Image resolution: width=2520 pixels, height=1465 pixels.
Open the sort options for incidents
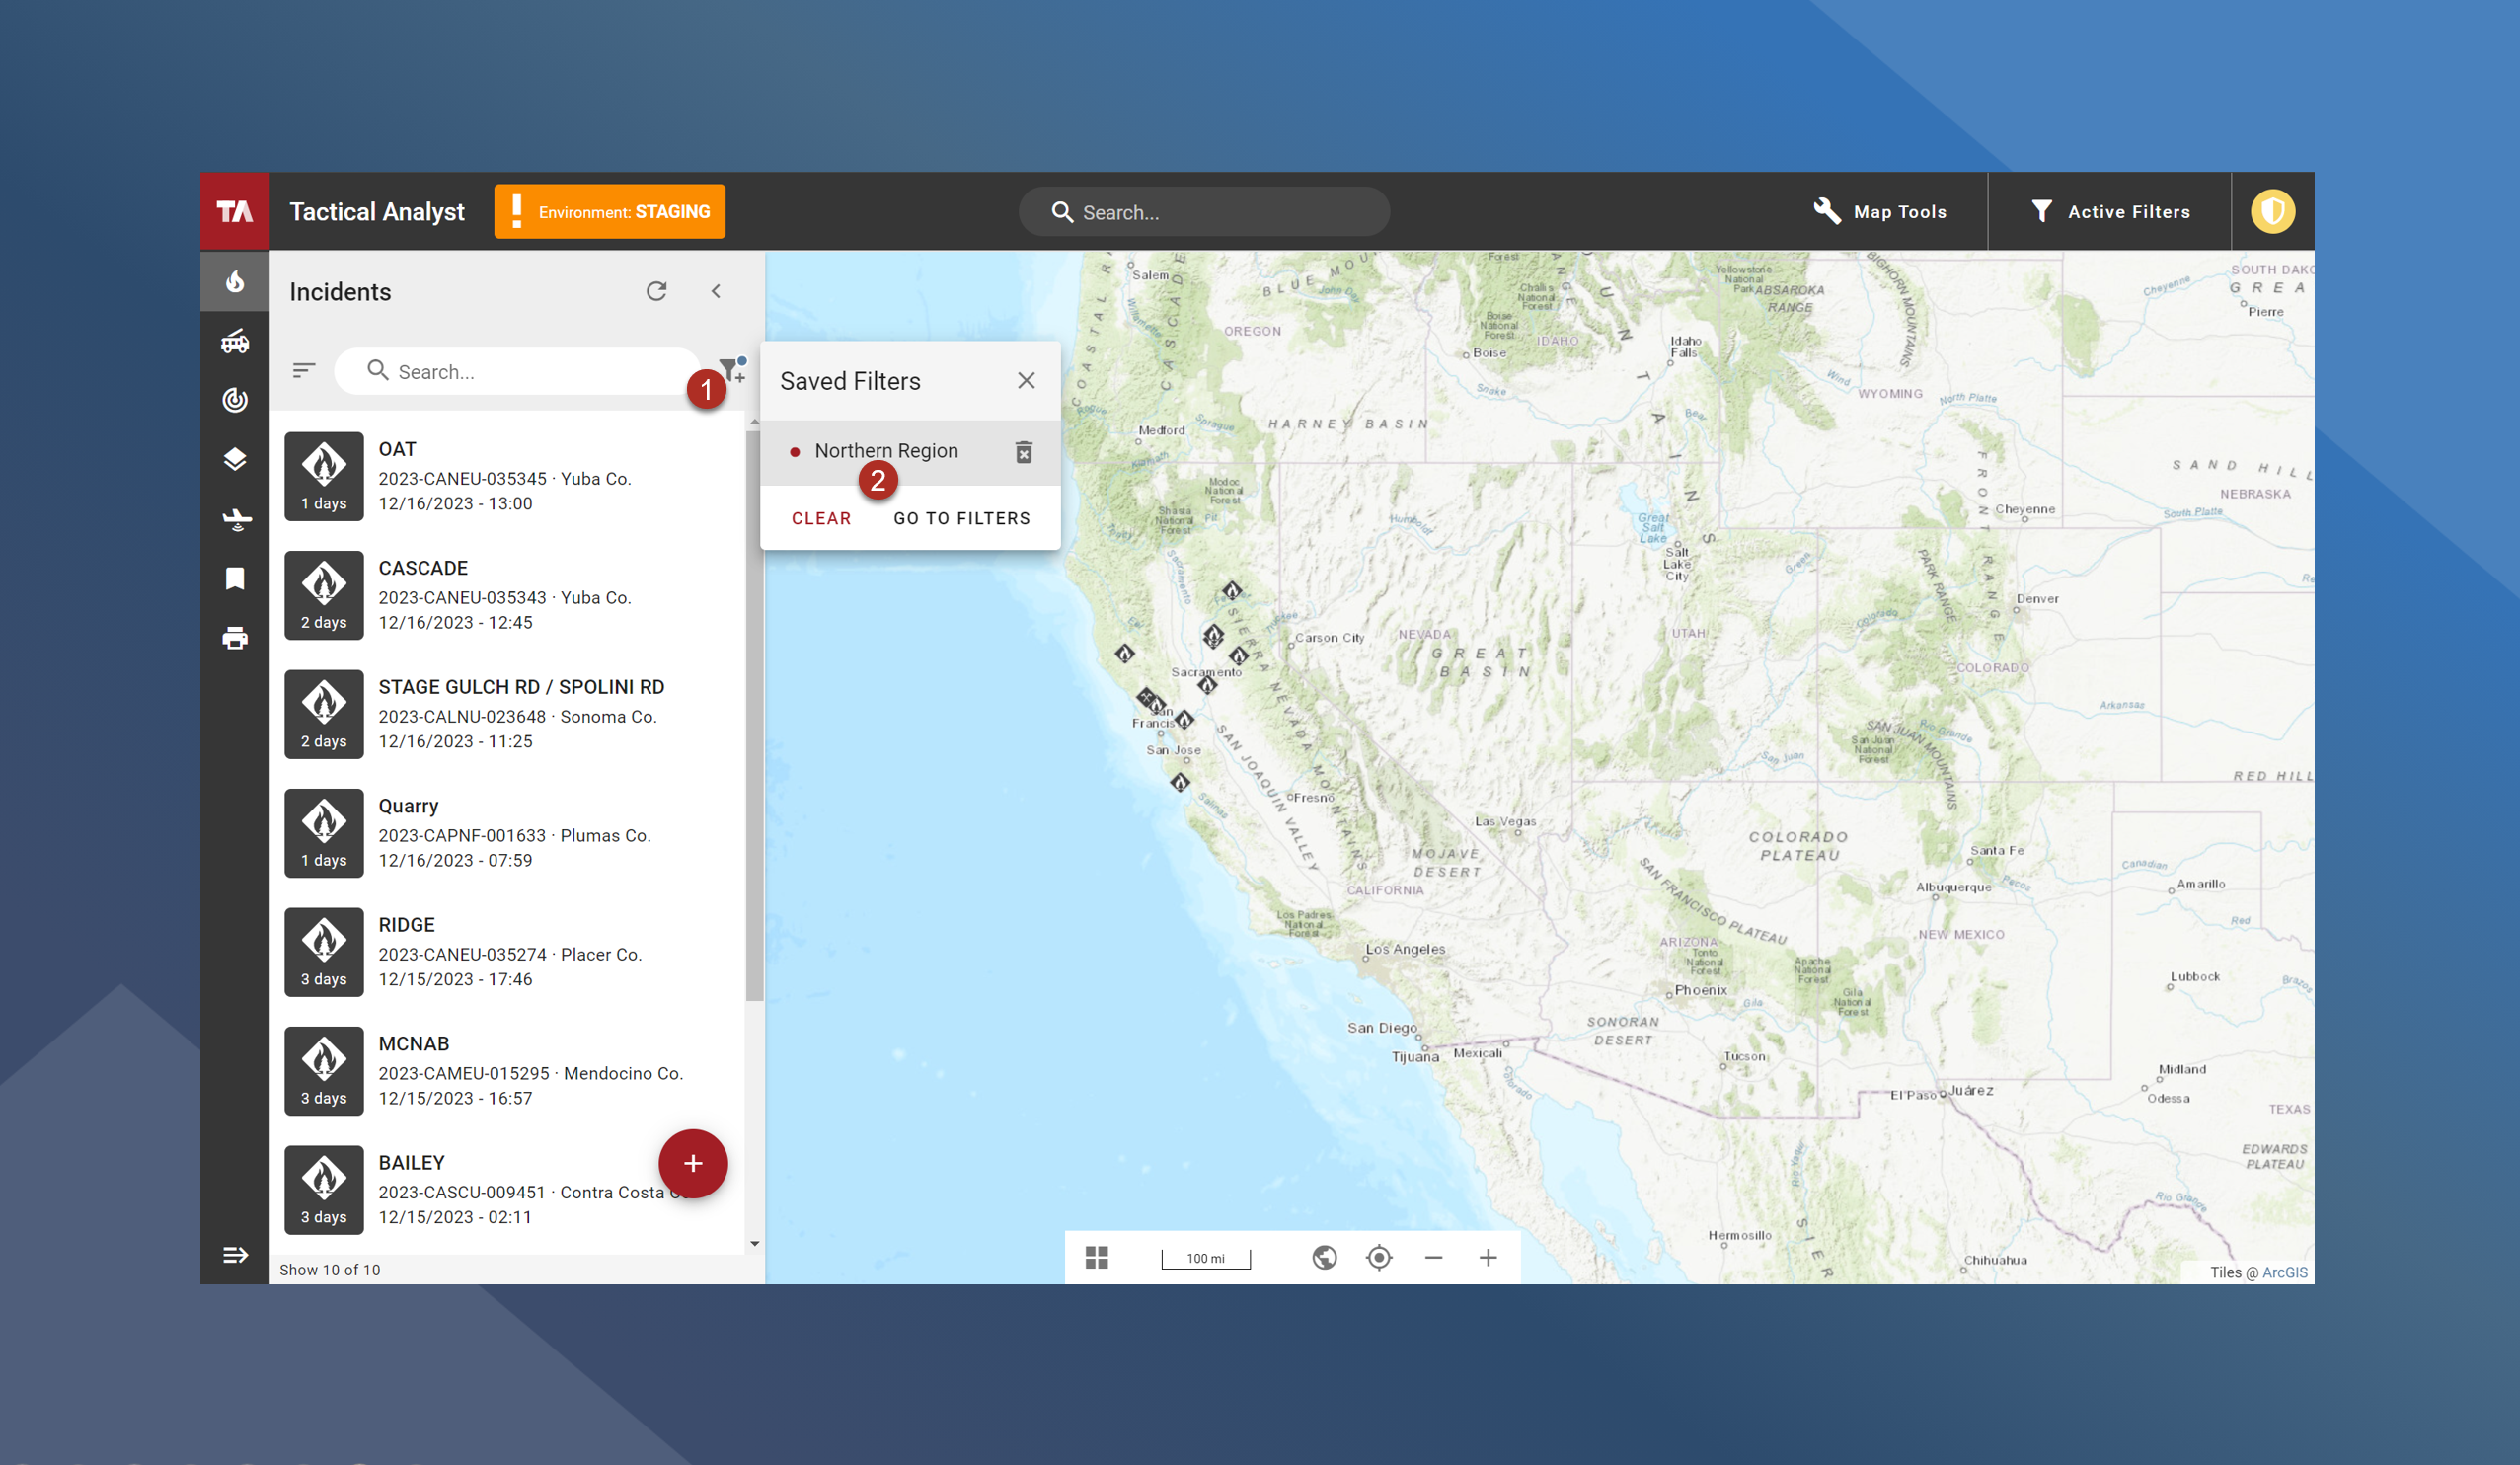coord(304,371)
